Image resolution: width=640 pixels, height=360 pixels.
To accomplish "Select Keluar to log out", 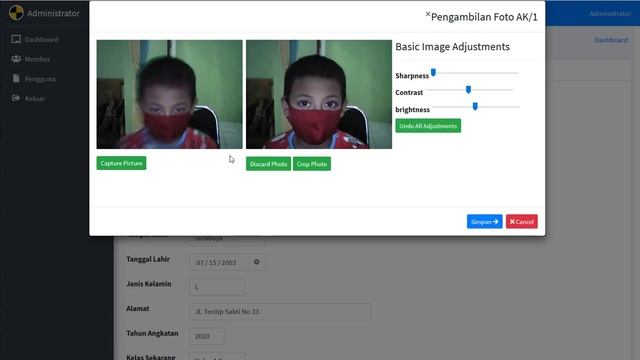I will [x=34, y=98].
